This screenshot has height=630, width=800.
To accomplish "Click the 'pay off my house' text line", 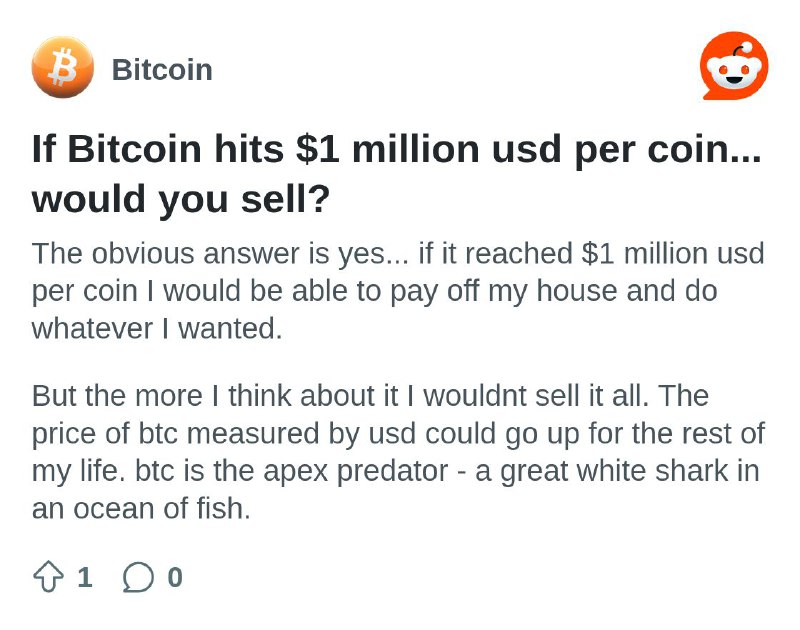I will click(x=374, y=291).
